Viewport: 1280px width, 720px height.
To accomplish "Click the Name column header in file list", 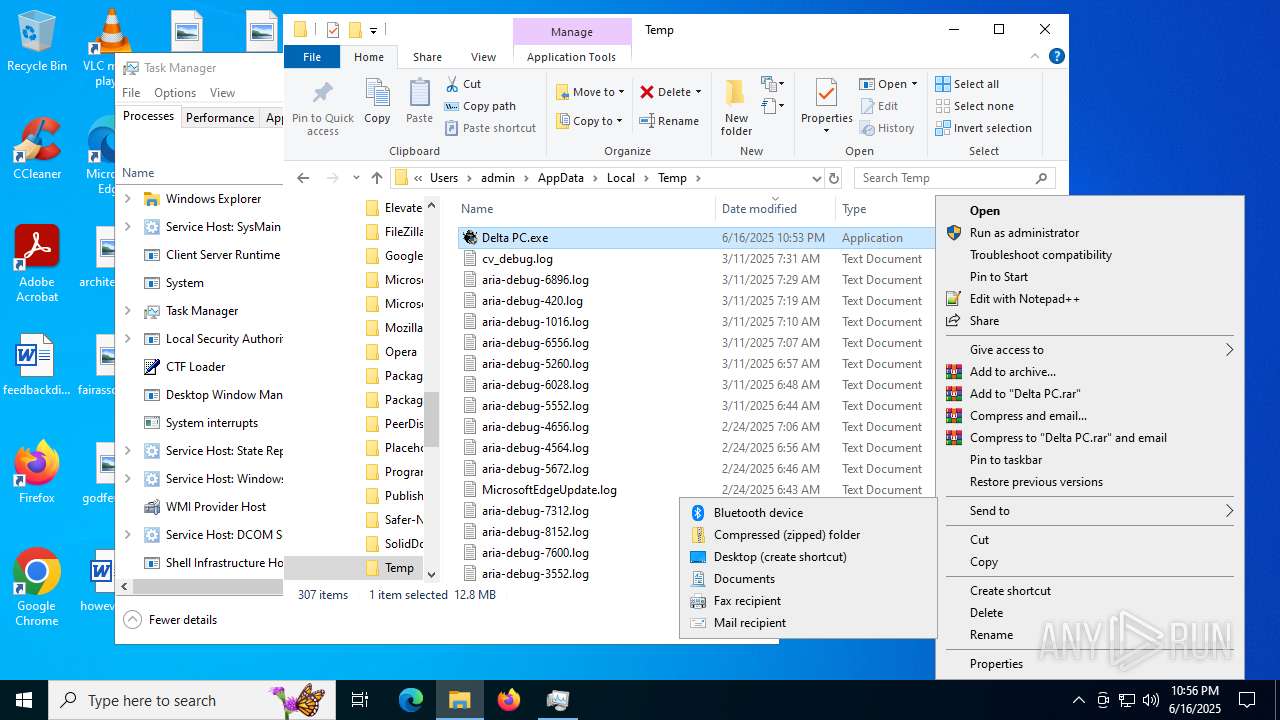I will 586,209.
